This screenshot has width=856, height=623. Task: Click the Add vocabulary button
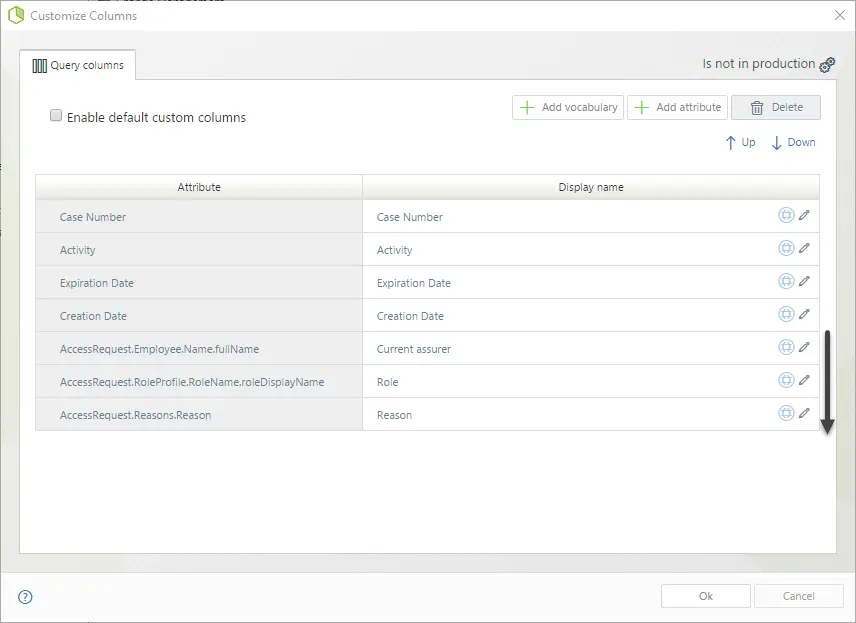(x=568, y=107)
